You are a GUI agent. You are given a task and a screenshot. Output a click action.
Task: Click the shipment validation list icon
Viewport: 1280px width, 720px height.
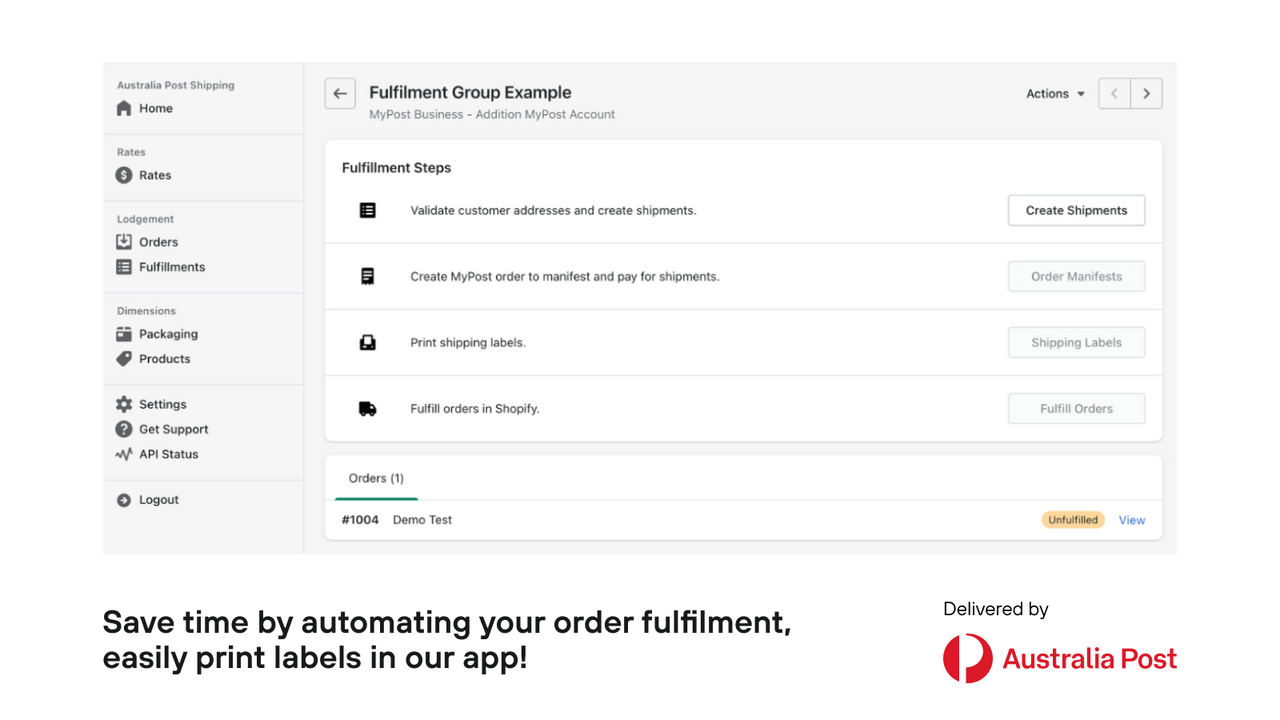click(368, 210)
